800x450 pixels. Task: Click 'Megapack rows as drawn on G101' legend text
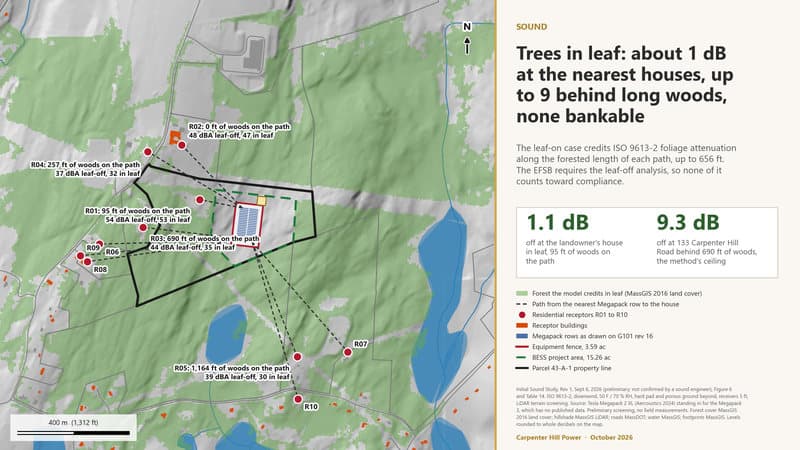[592, 336]
